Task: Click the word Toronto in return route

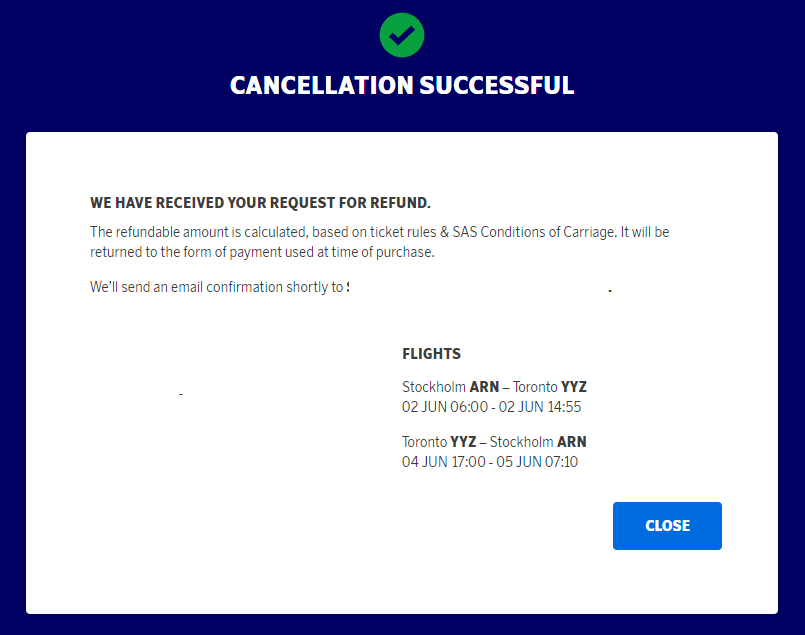Action: click(424, 442)
